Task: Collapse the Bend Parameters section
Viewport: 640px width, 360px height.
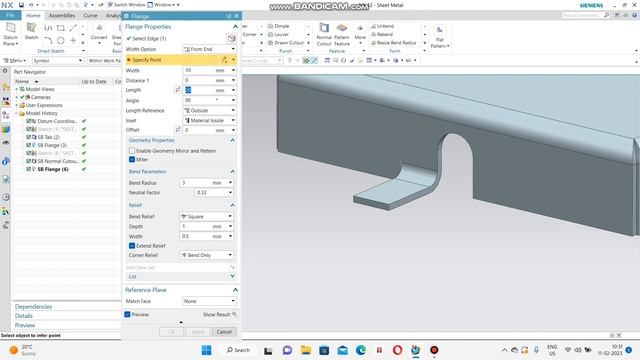Action: (232, 171)
